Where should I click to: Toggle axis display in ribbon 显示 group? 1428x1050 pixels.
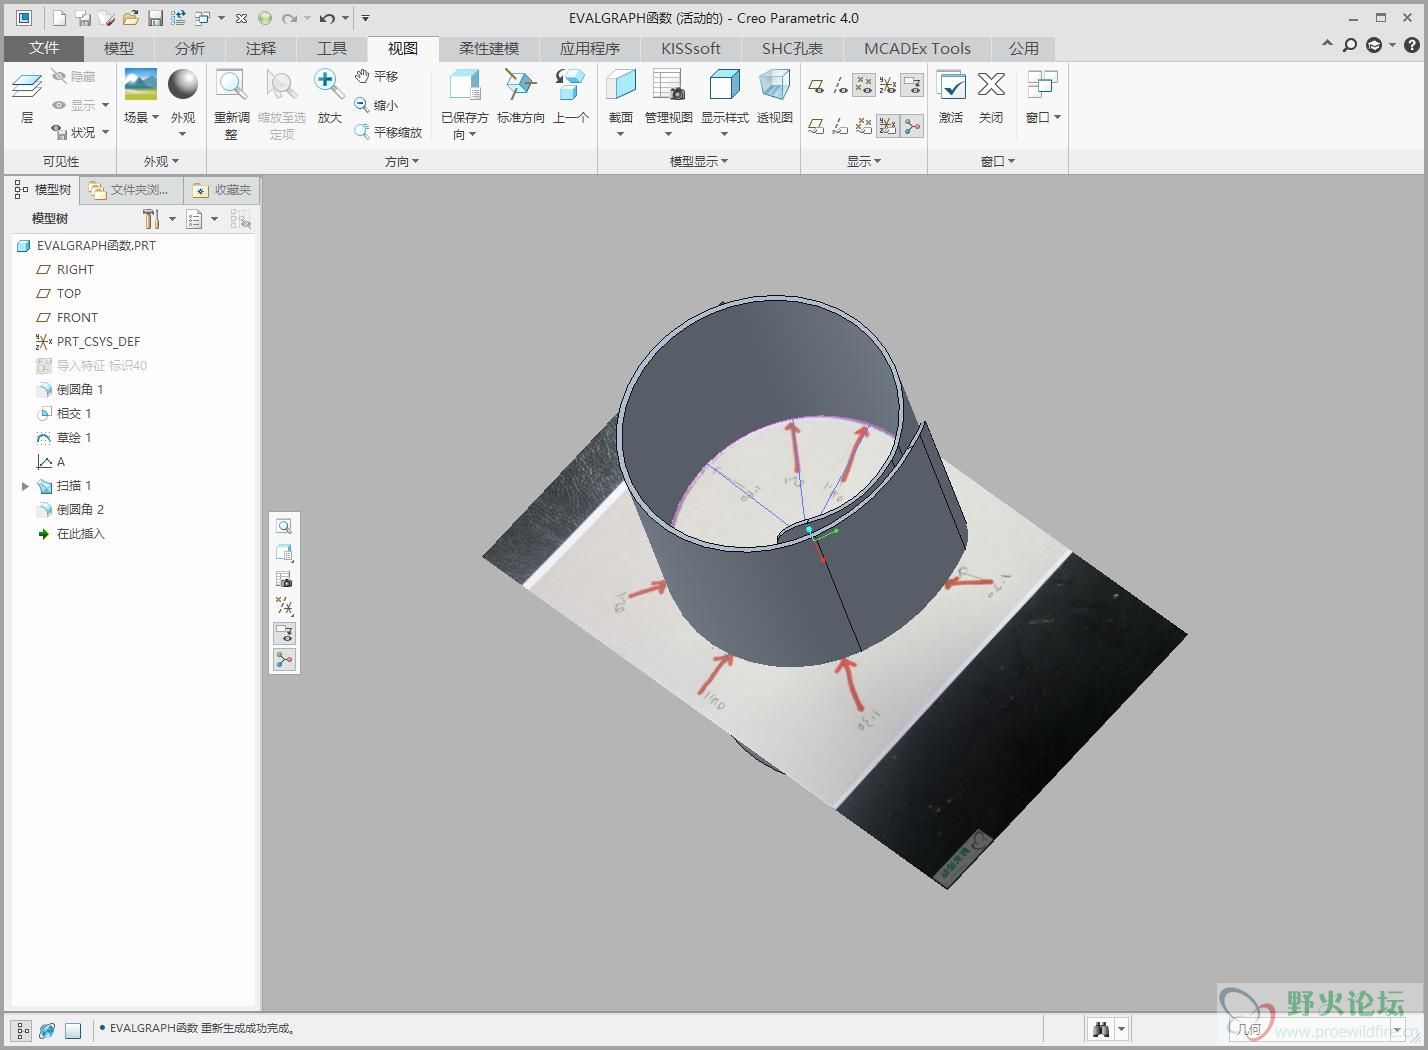click(x=840, y=86)
